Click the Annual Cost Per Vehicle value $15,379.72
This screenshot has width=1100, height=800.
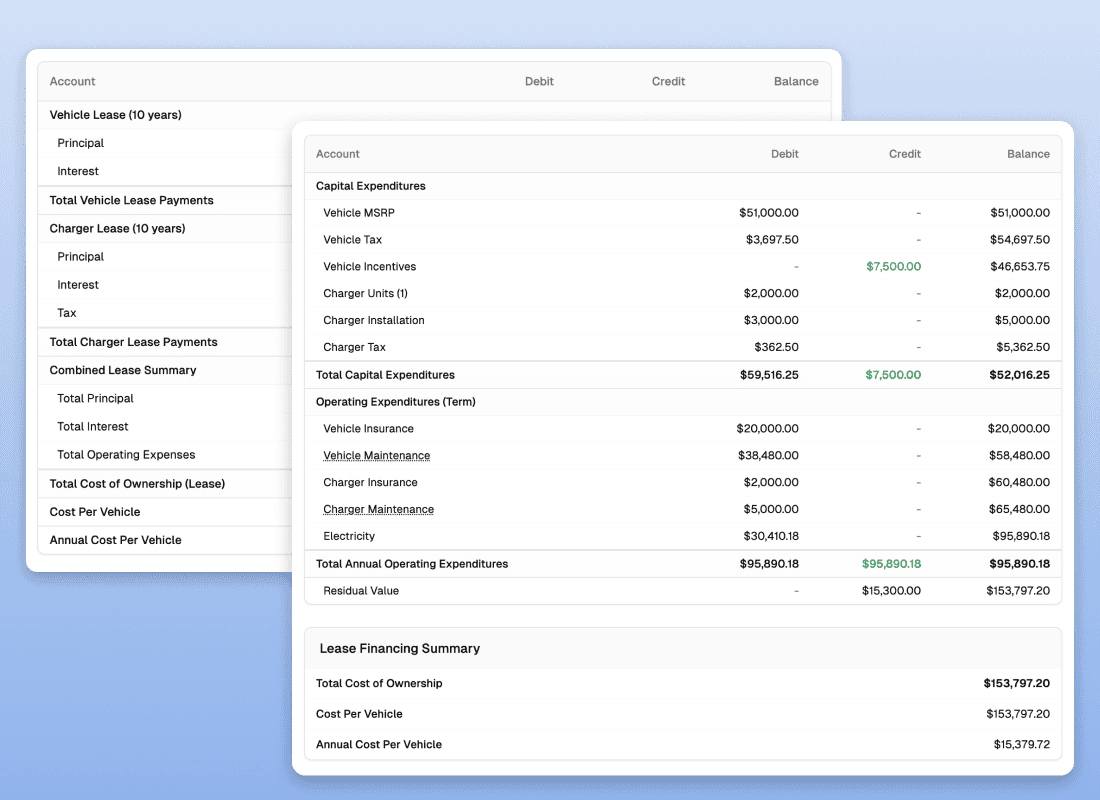pyautogui.click(x=1022, y=744)
